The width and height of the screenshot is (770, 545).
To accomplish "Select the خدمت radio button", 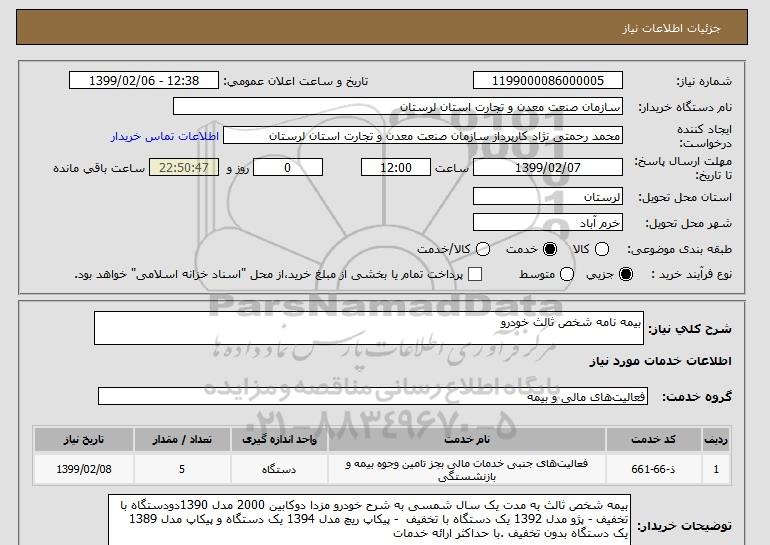I will coord(550,249).
